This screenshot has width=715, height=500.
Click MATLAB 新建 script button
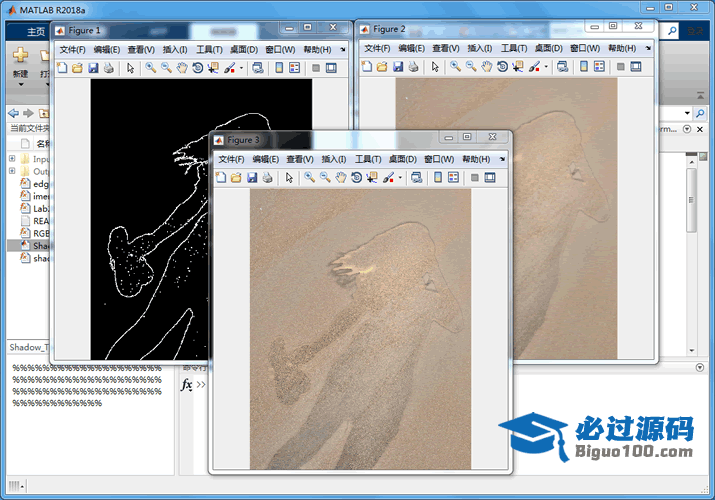click(20, 62)
